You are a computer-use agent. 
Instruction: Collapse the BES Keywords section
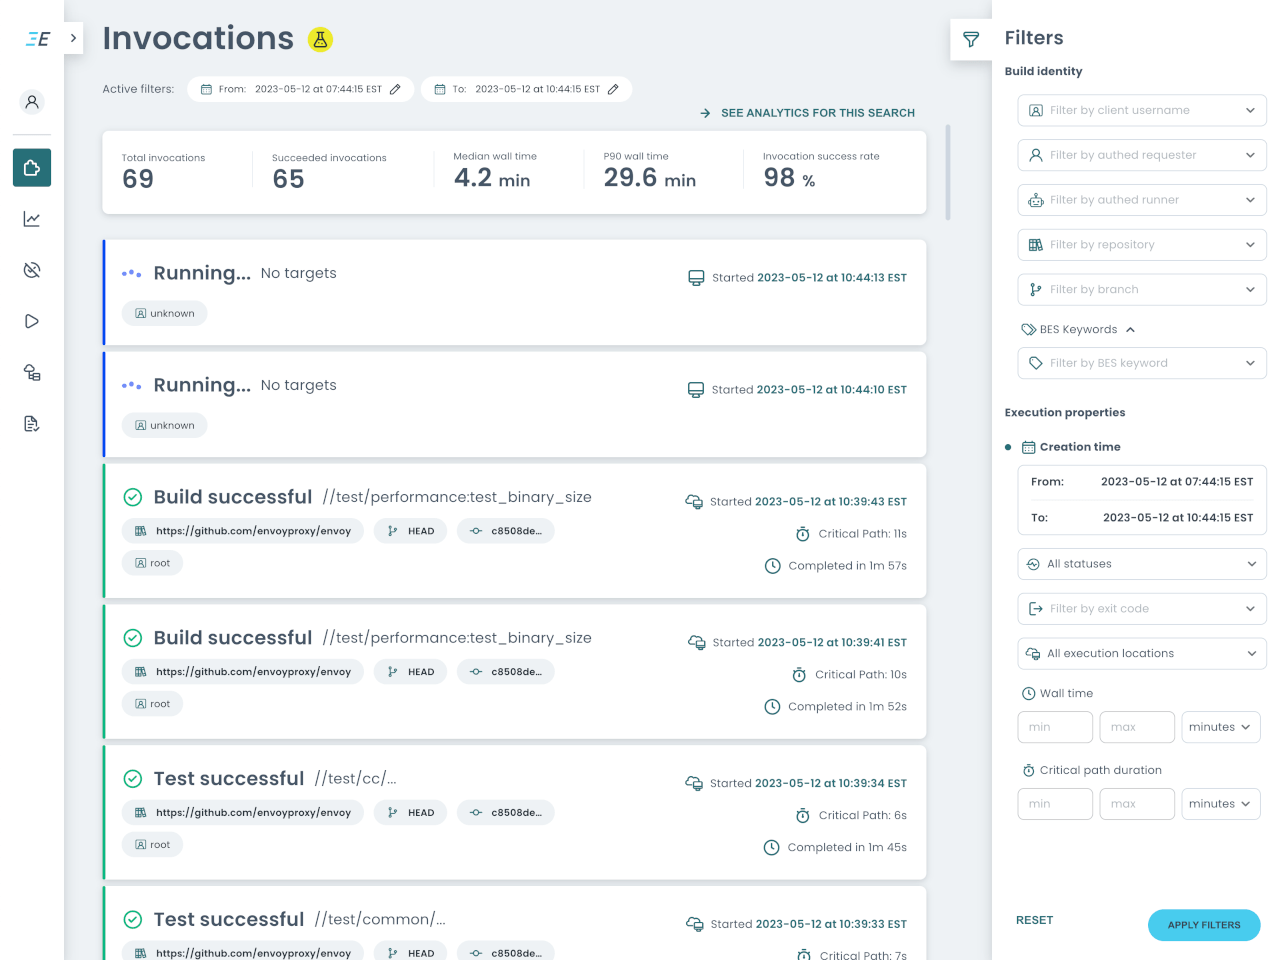pos(1129,329)
